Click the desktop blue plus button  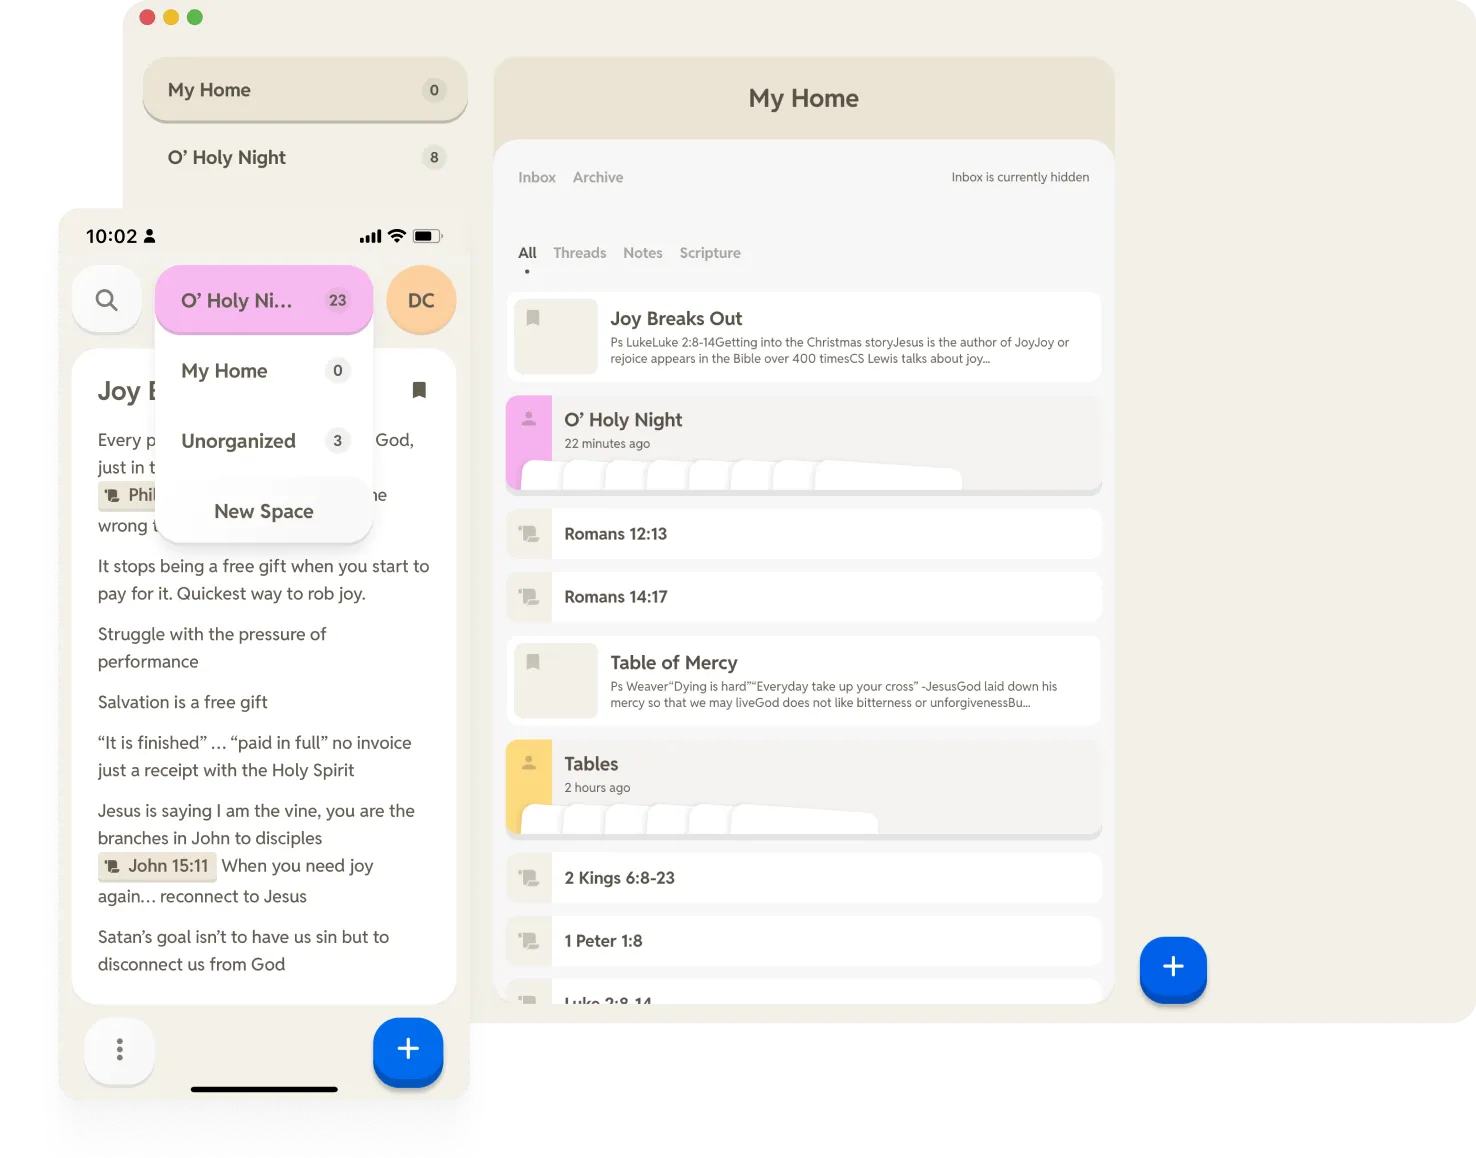1172,968
